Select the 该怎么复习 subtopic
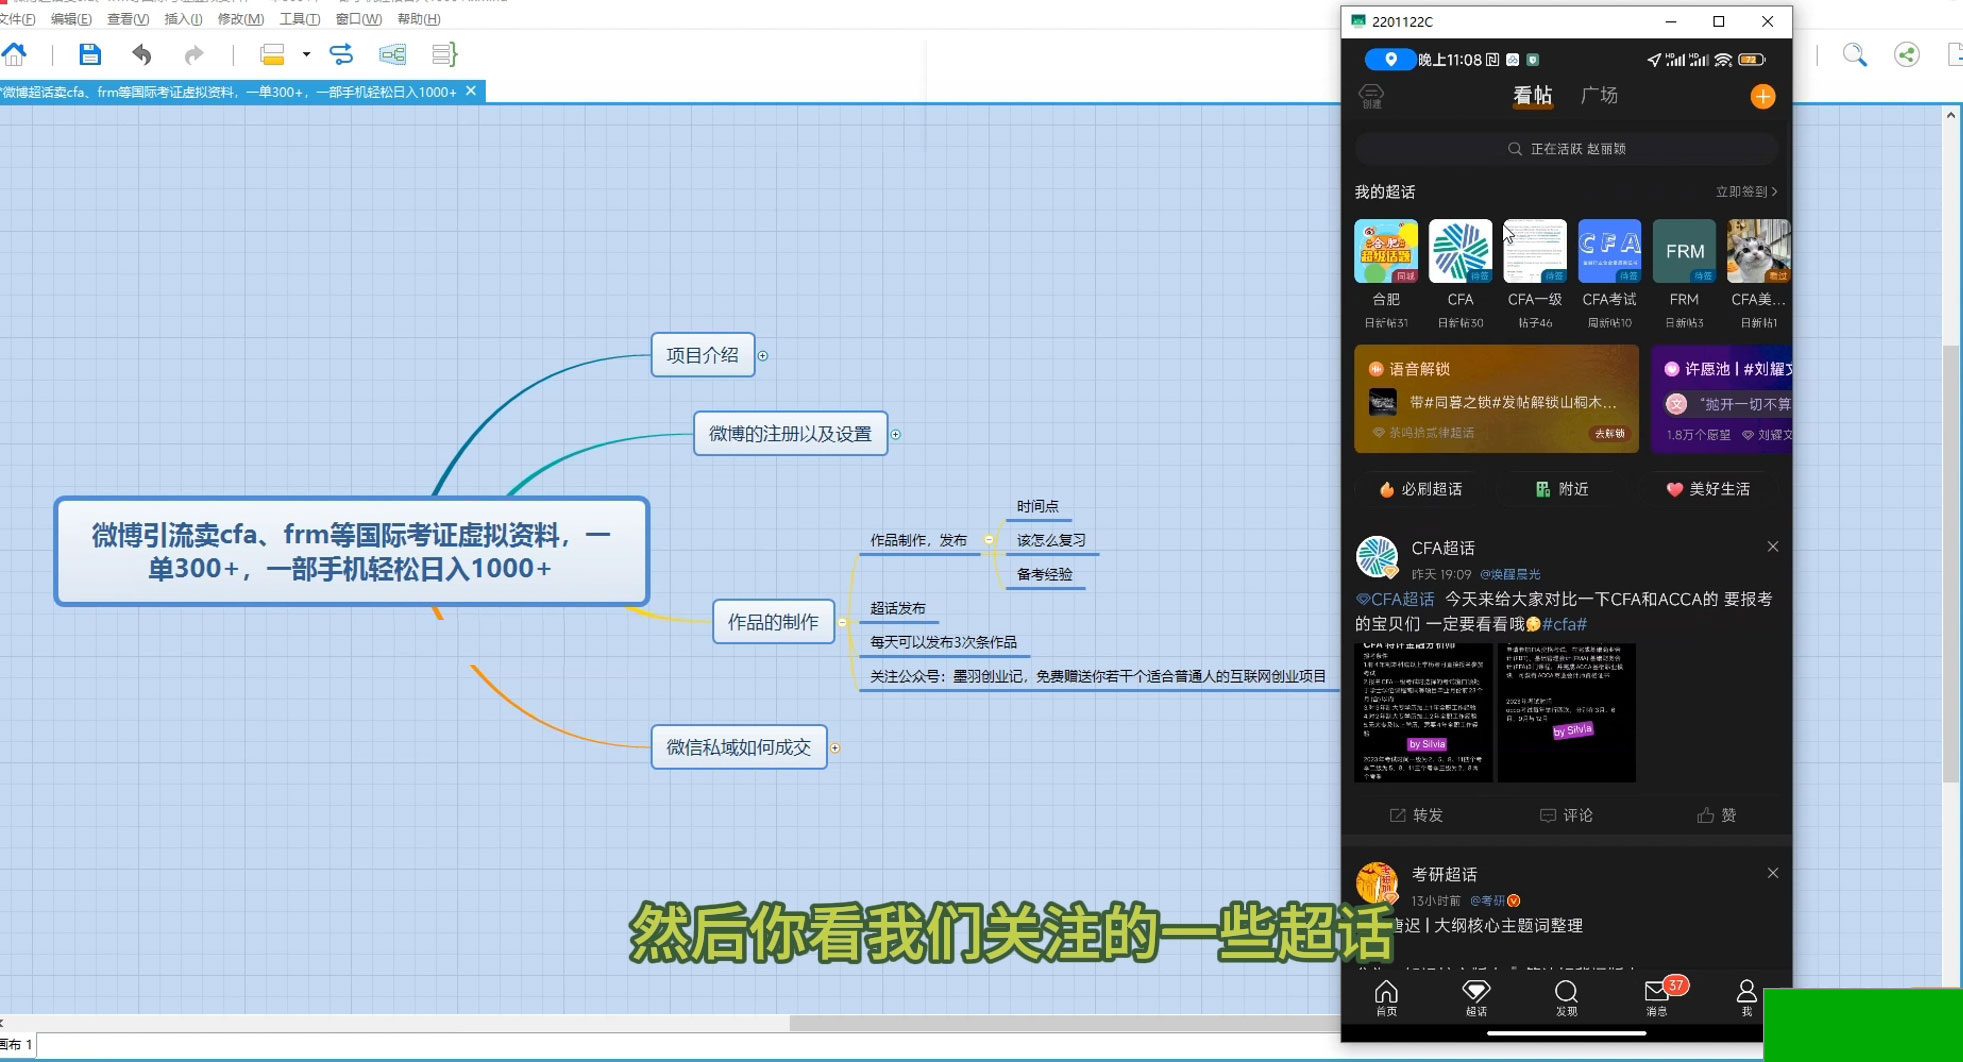The width and height of the screenshot is (1963, 1062). [x=1051, y=540]
